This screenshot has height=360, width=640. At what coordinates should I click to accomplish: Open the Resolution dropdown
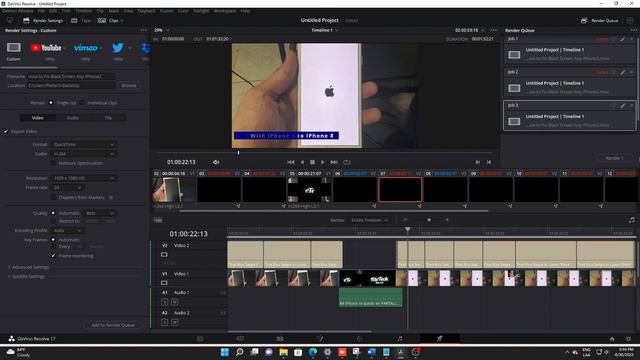[x=84, y=178]
